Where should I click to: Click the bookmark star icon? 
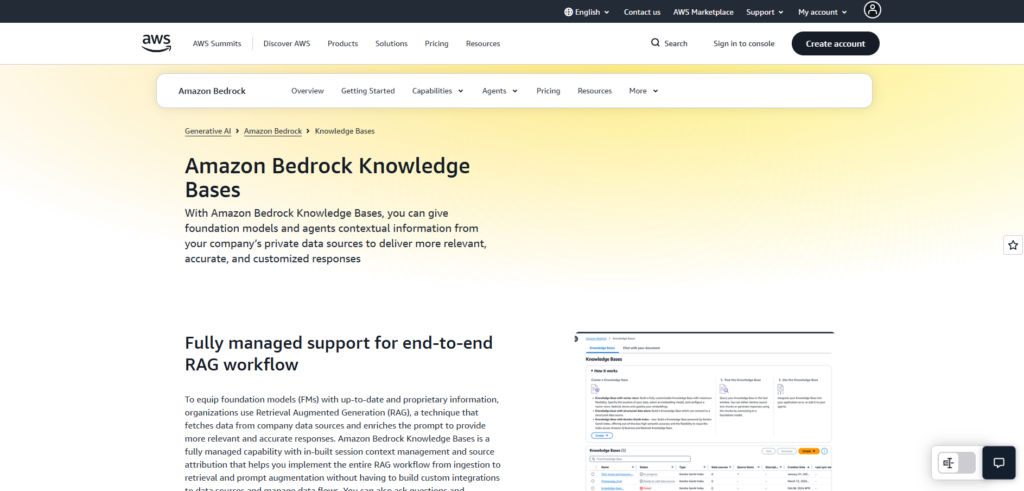coord(1012,245)
